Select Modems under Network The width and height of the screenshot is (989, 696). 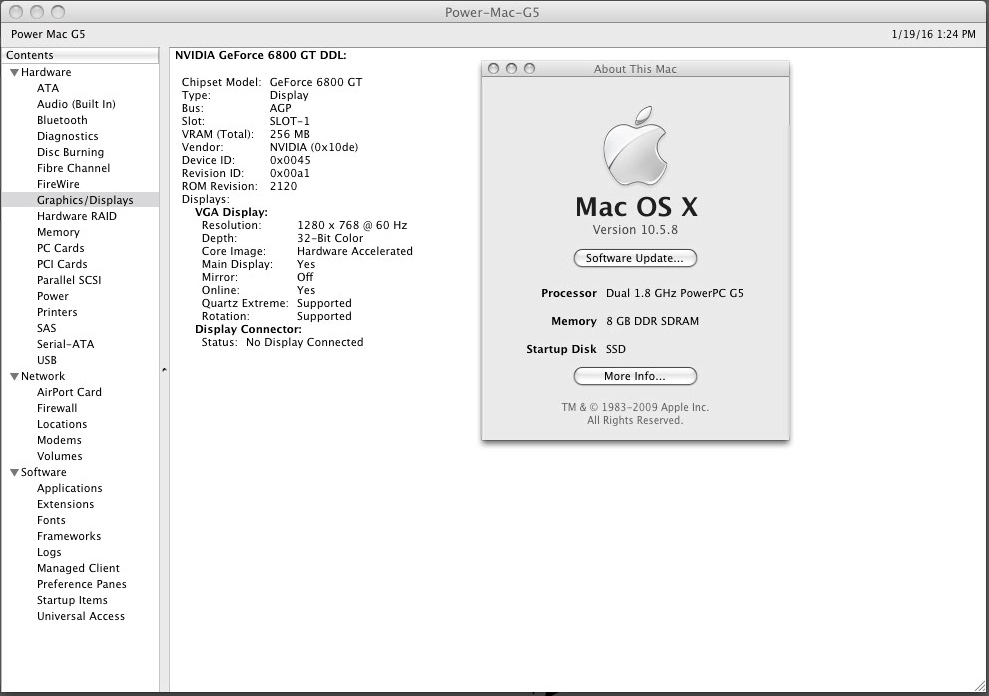pos(59,440)
